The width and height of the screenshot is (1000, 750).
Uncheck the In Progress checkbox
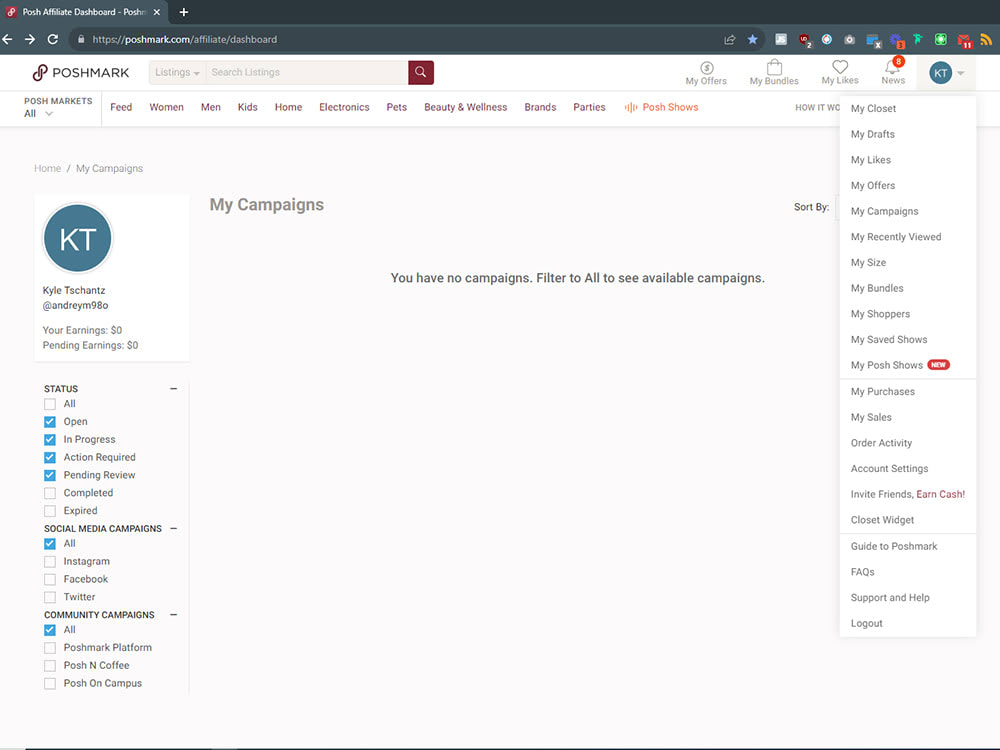pyautogui.click(x=50, y=439)
